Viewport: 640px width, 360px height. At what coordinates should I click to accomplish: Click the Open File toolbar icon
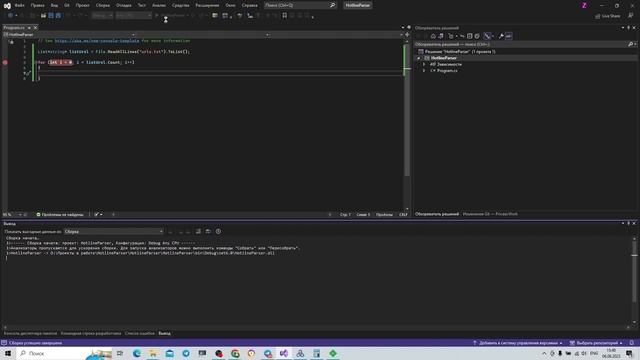click(x=43, y=16)
